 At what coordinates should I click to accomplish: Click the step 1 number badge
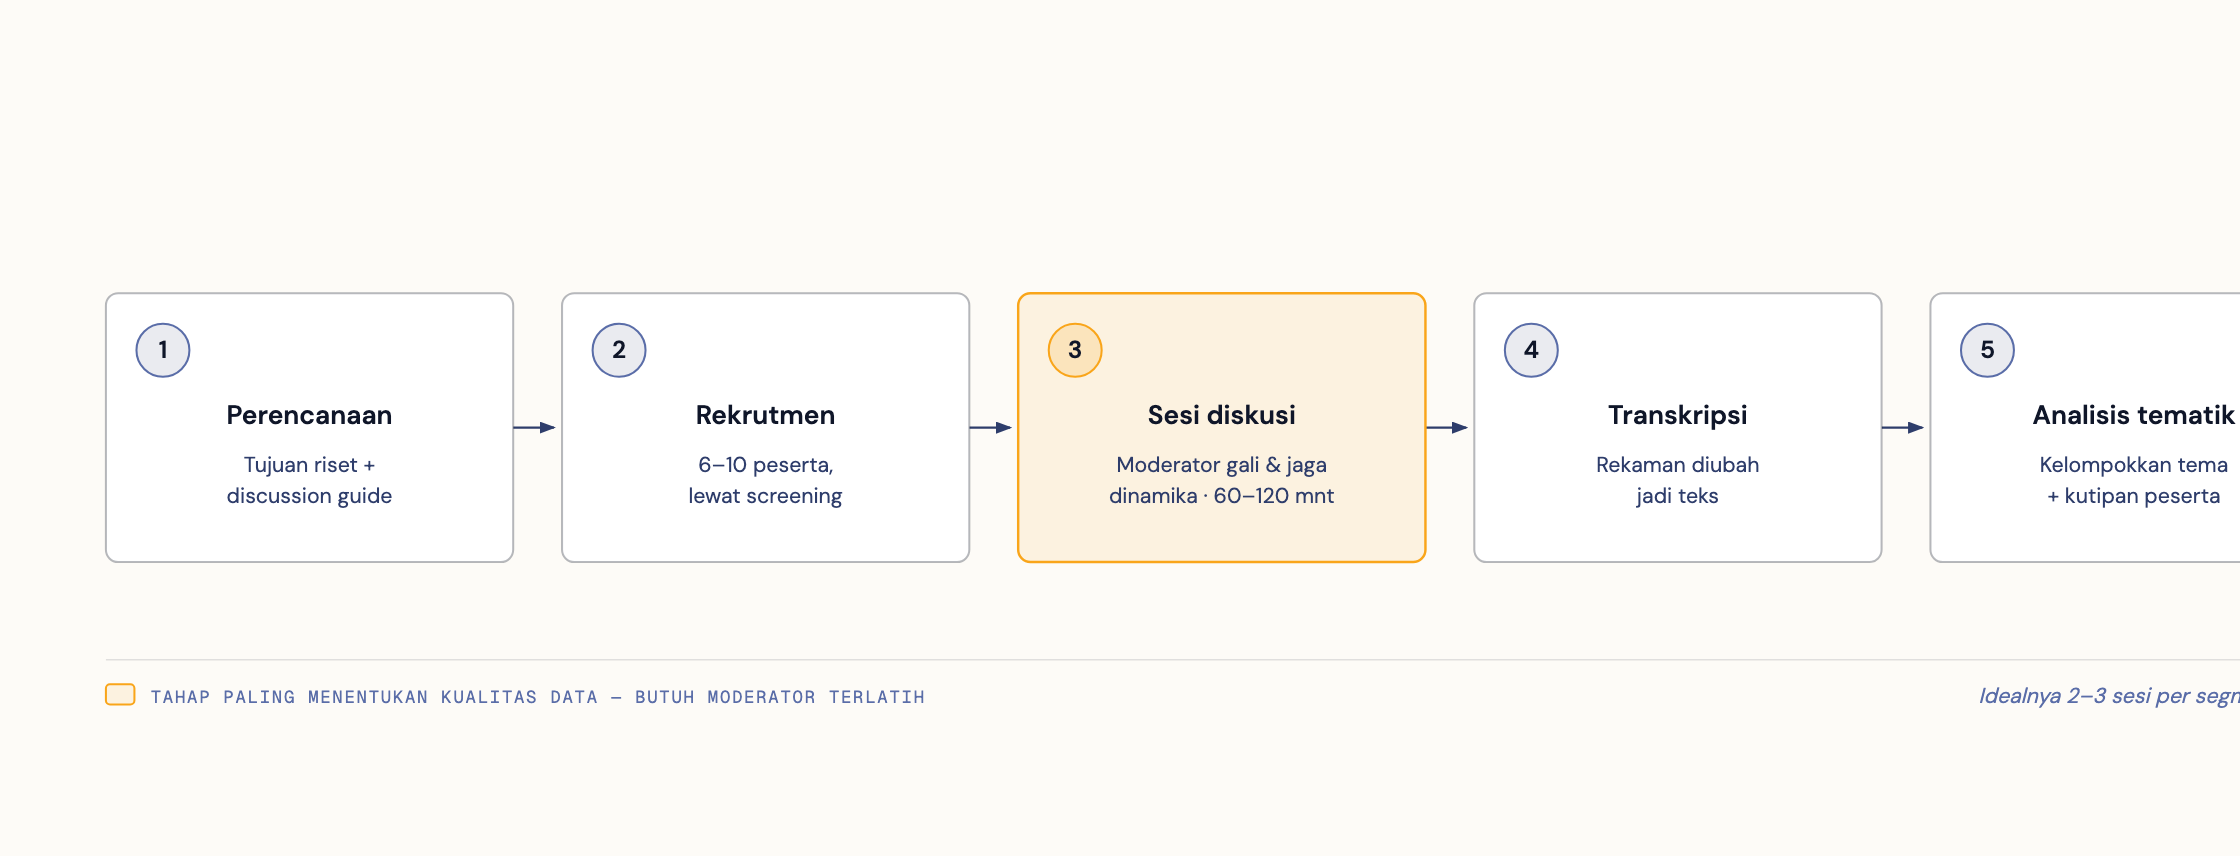tap(163, 350)
